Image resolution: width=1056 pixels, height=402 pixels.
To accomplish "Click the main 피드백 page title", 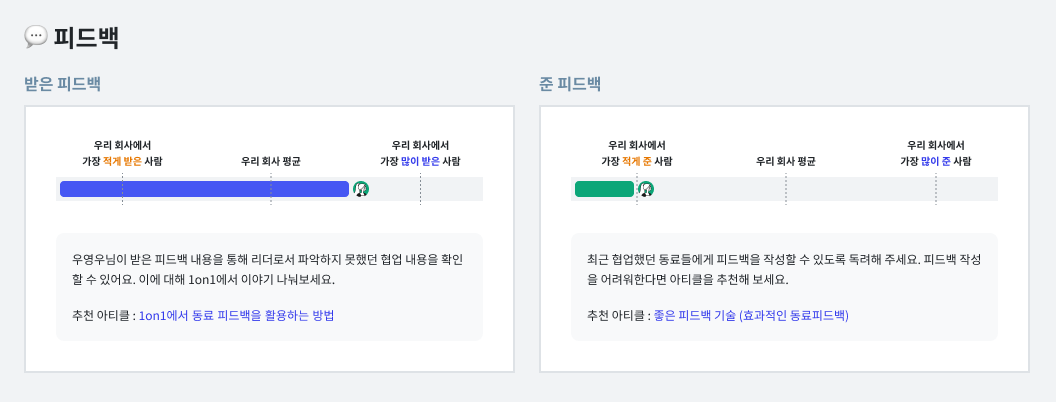I will (x=86, y=37).
